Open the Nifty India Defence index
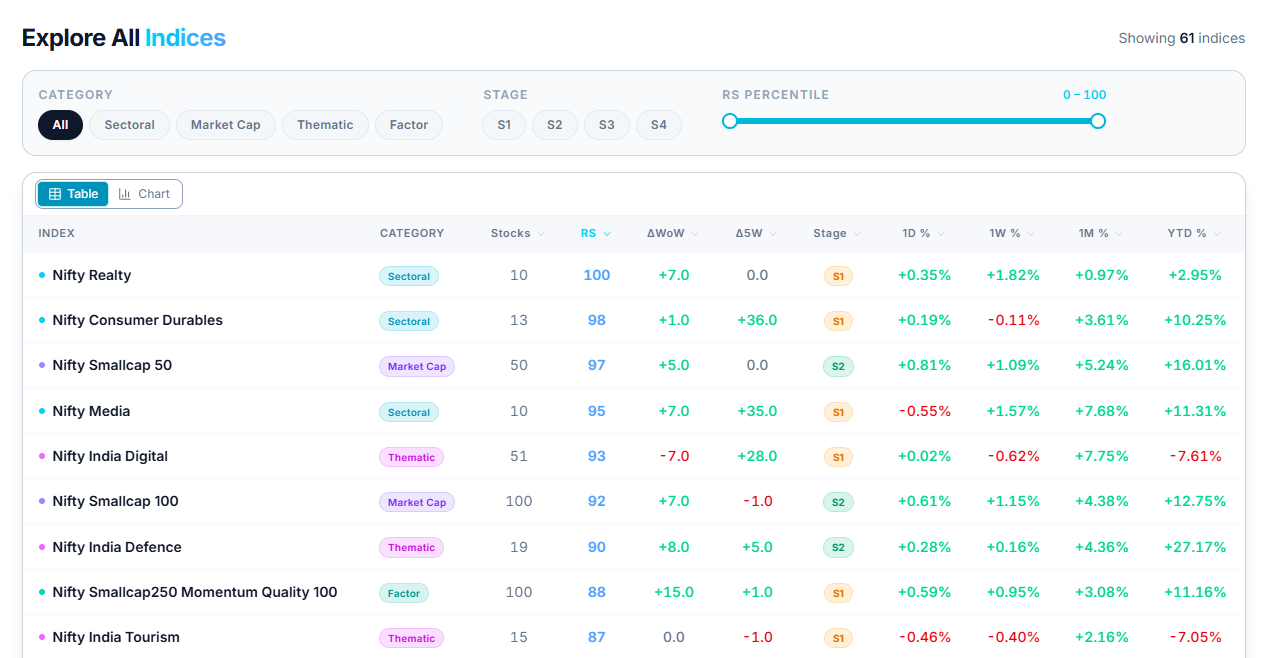 click(x=117, y=547)
